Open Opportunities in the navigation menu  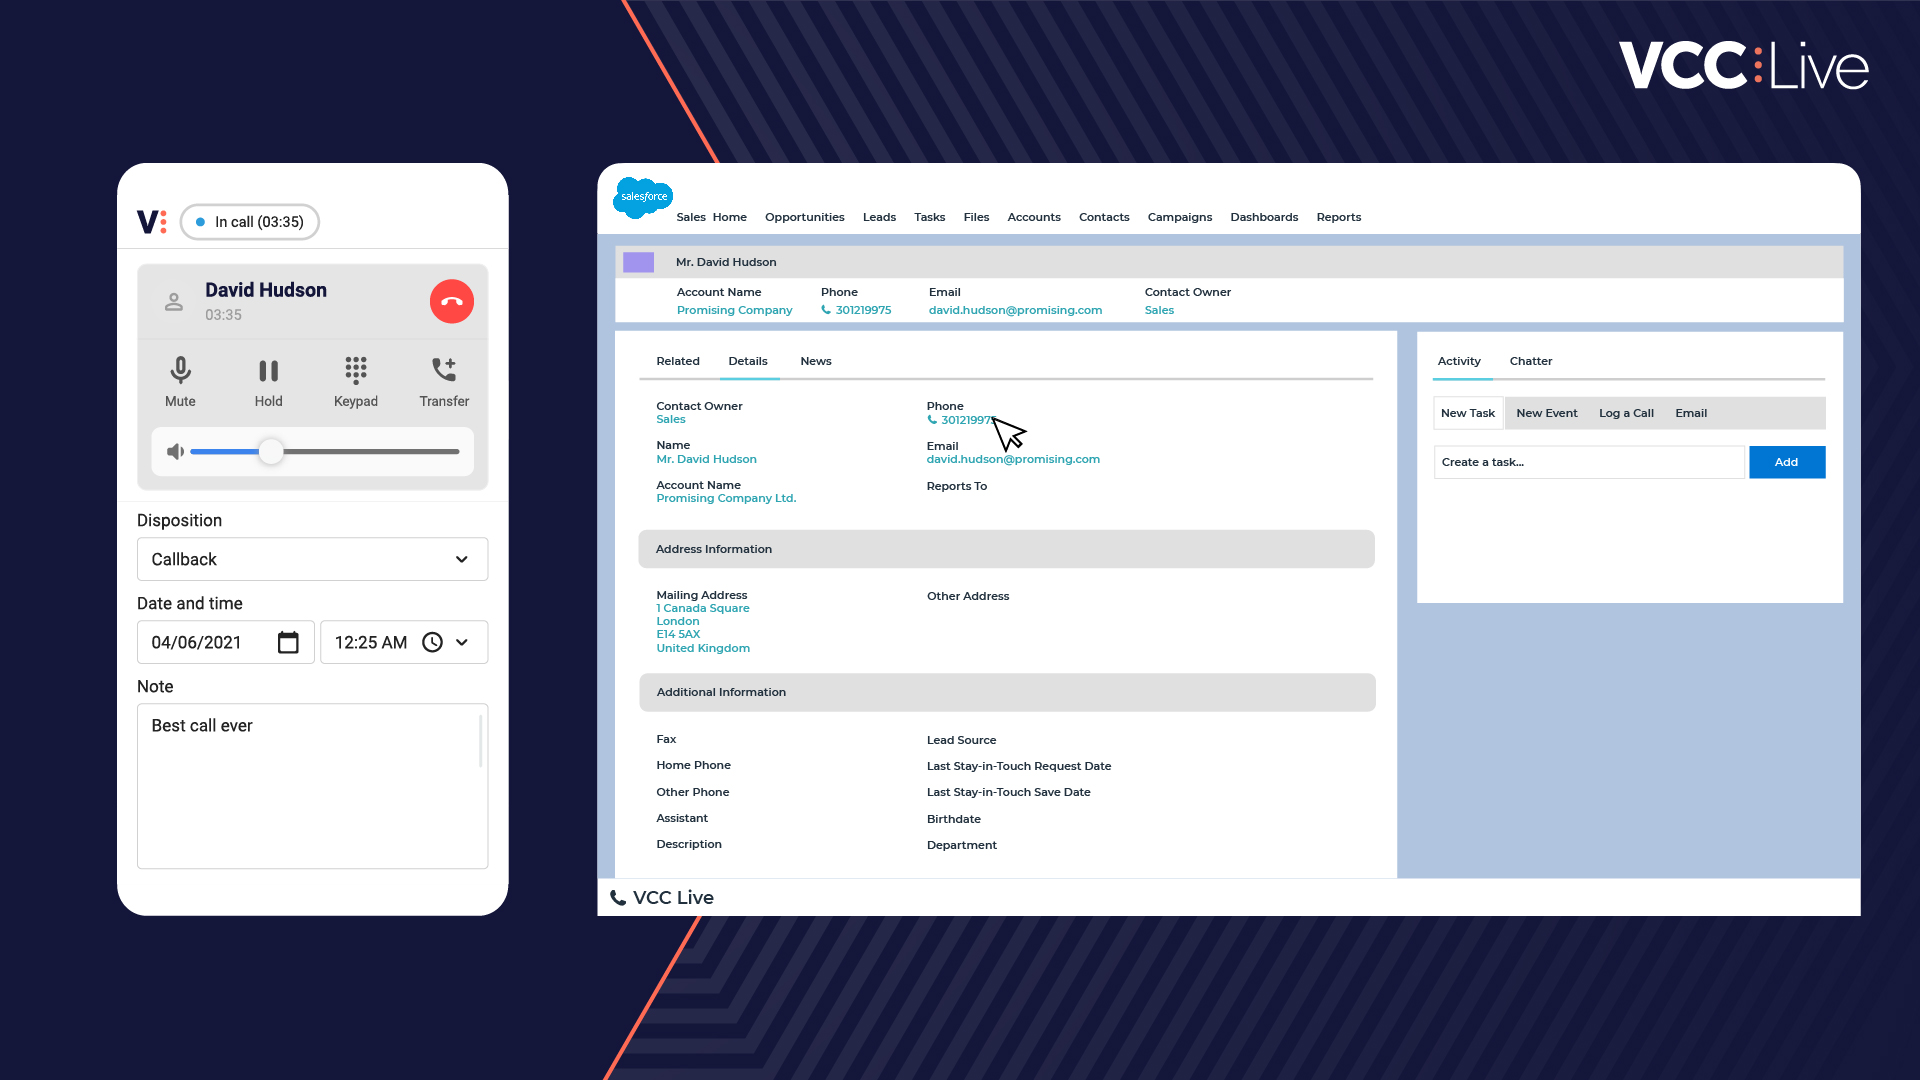[x=804, y=217]
